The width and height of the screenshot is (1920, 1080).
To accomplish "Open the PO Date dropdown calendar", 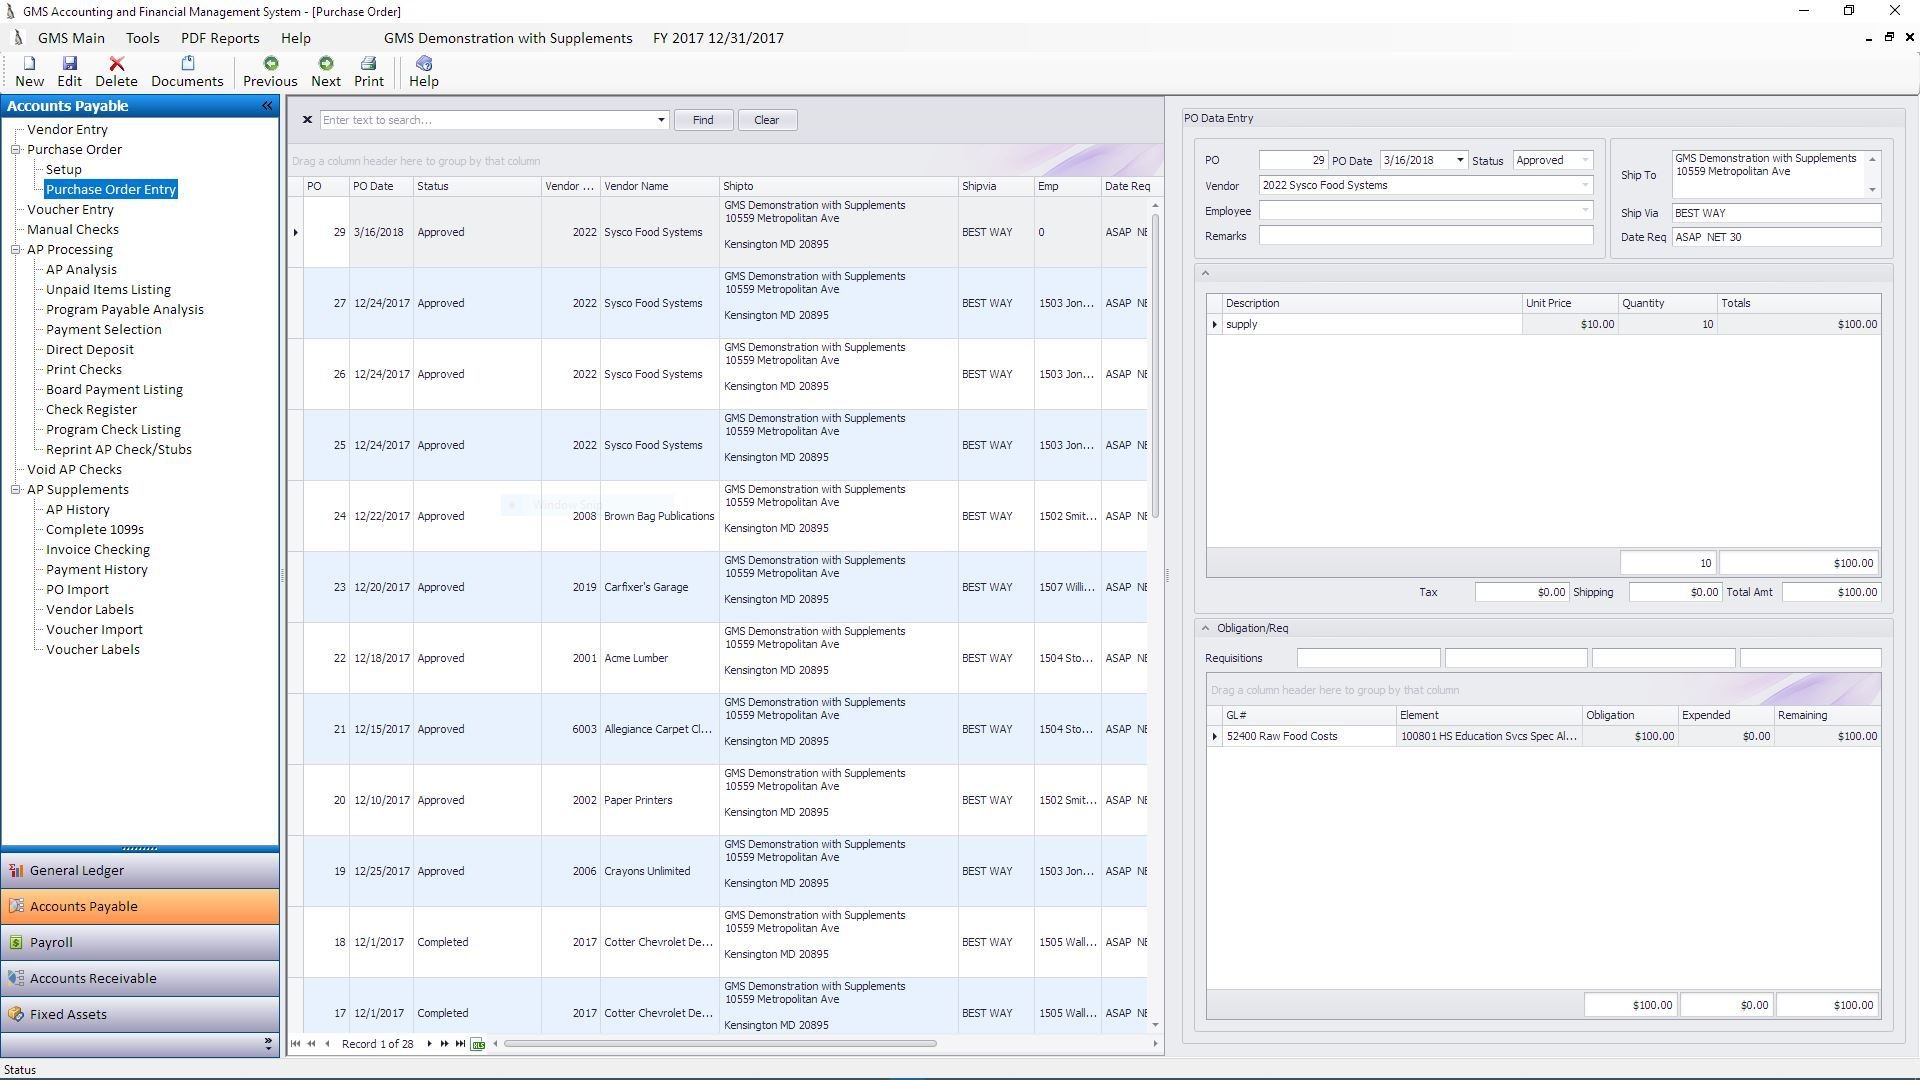I will pyautogui.click(x=1460, y=161).
